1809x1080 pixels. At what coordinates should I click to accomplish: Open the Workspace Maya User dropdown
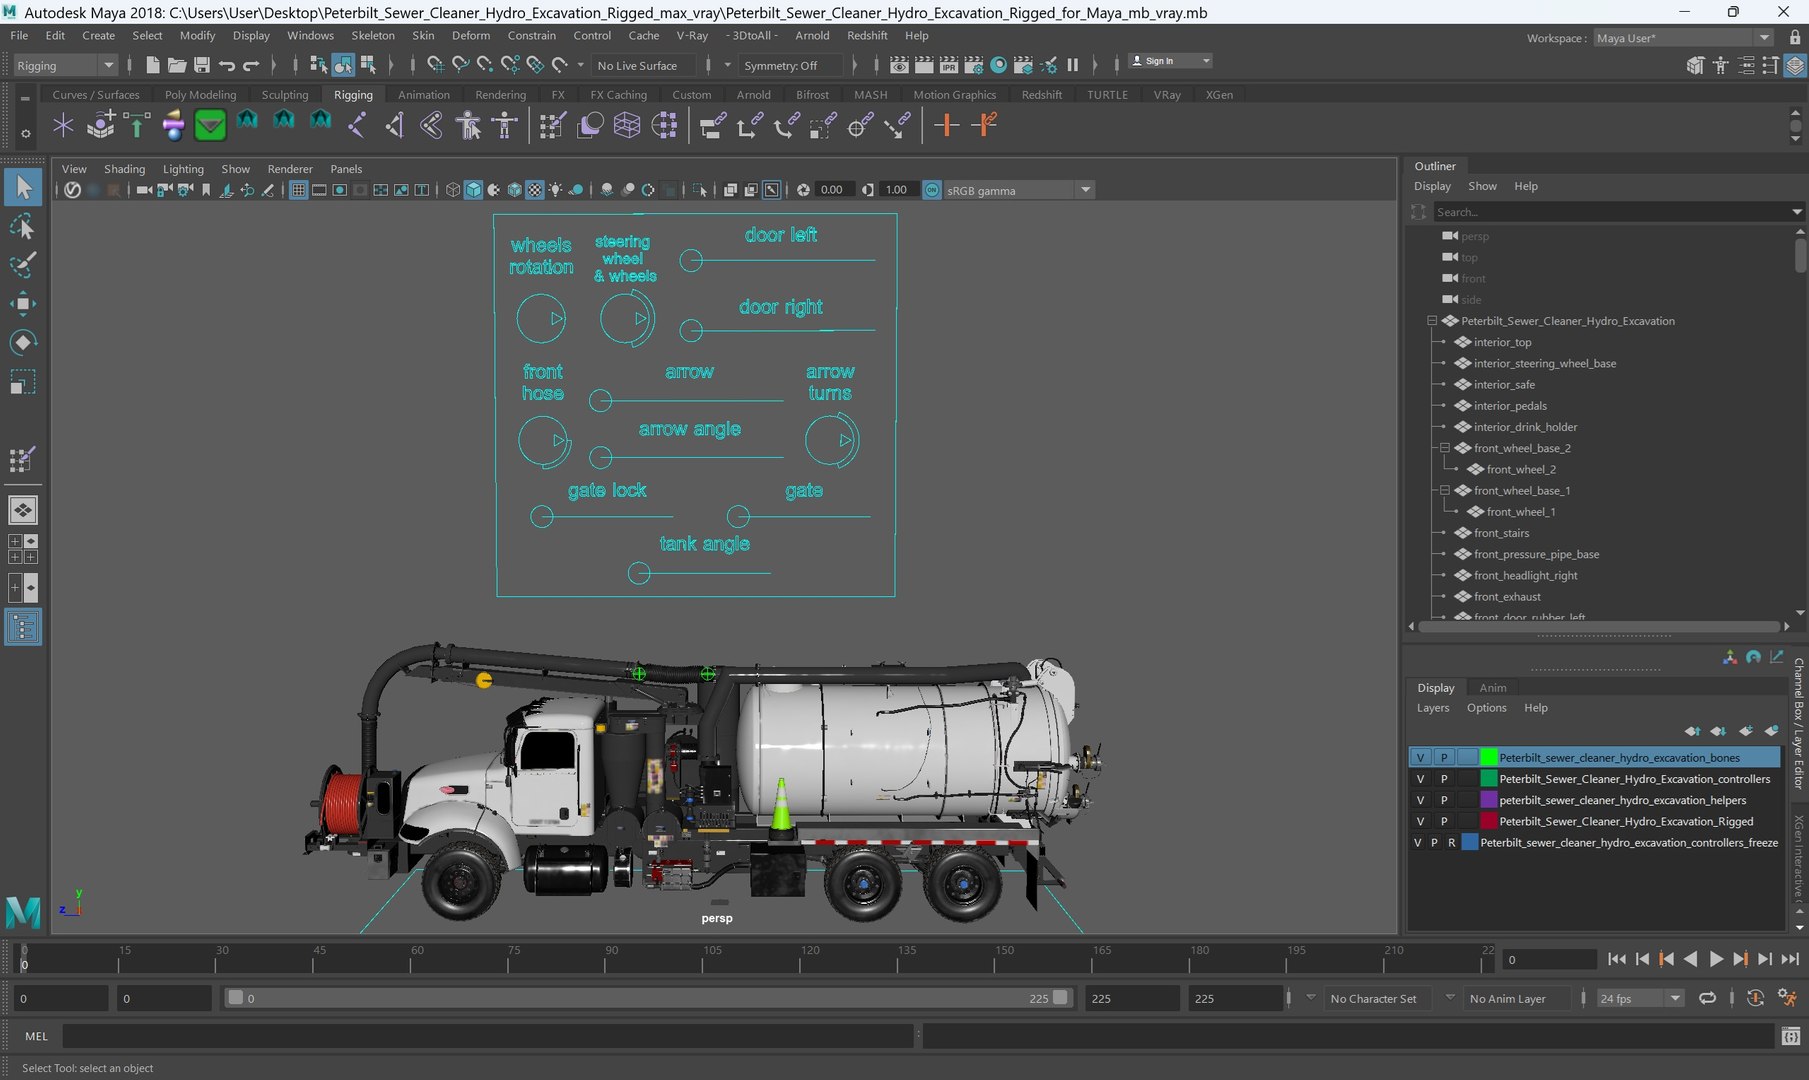[1683, 38]
